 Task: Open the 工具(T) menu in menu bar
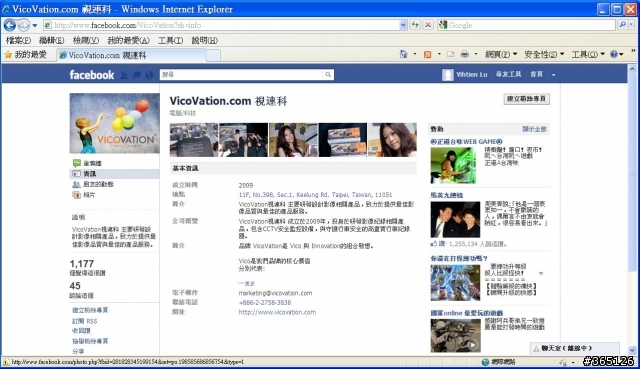[171, 40]
